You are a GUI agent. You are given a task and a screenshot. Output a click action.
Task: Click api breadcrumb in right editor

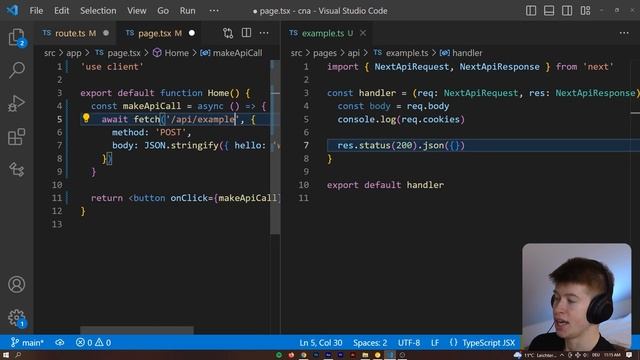[353, 53]
